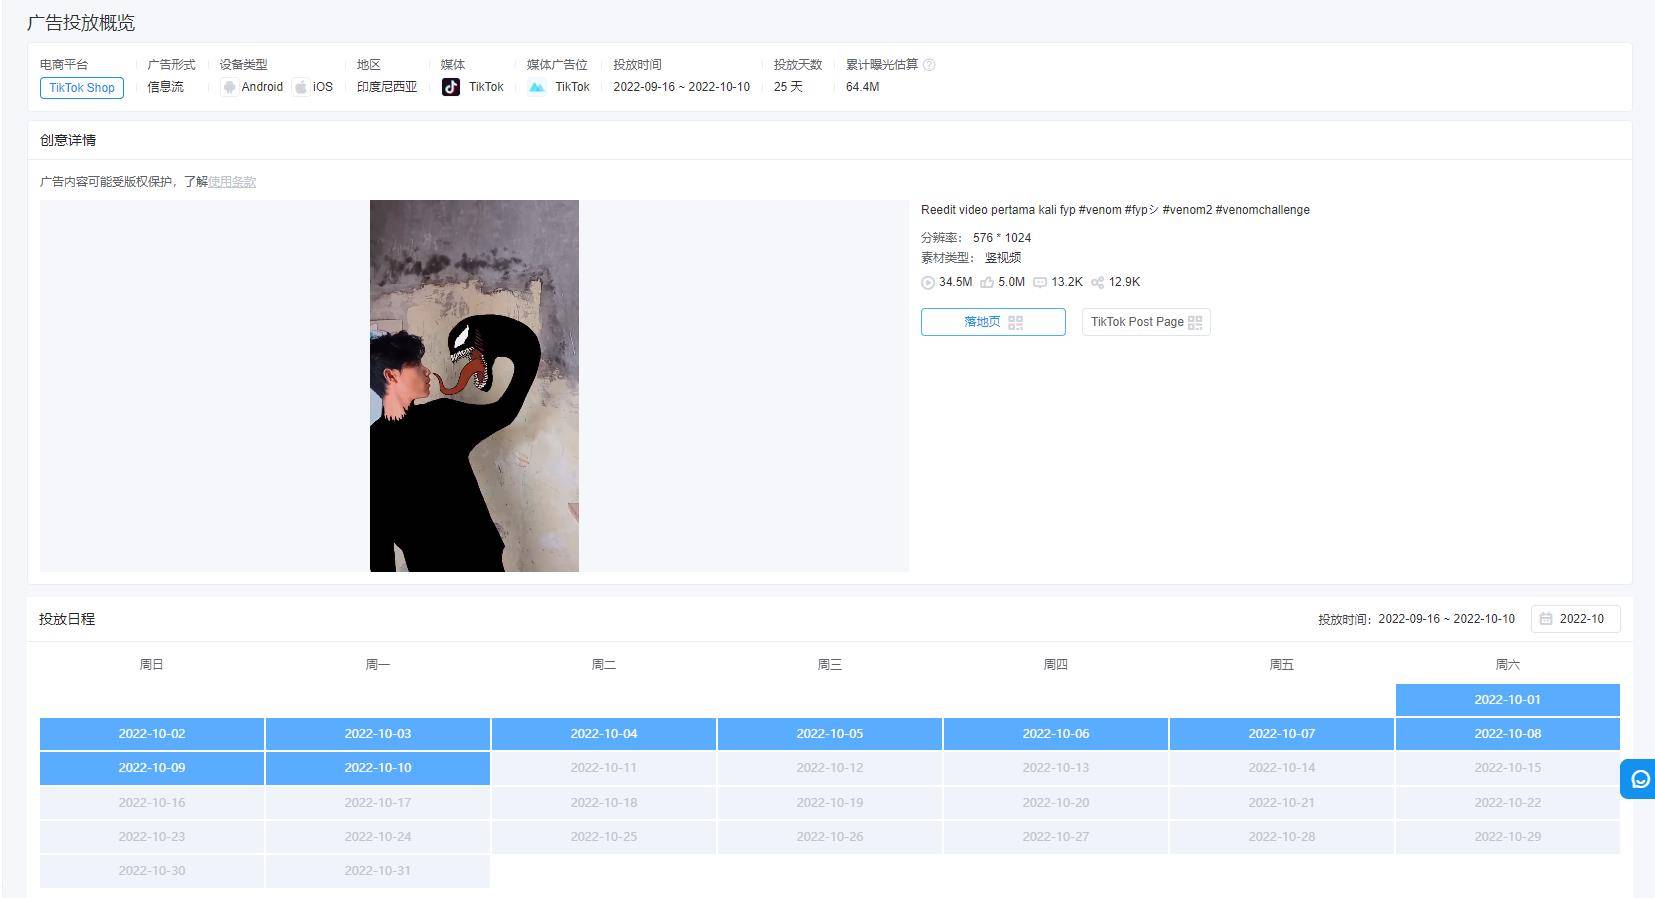Select schedule date 2022-10-04
This screenshot has width=1655, height=898.
pos(604,734)
